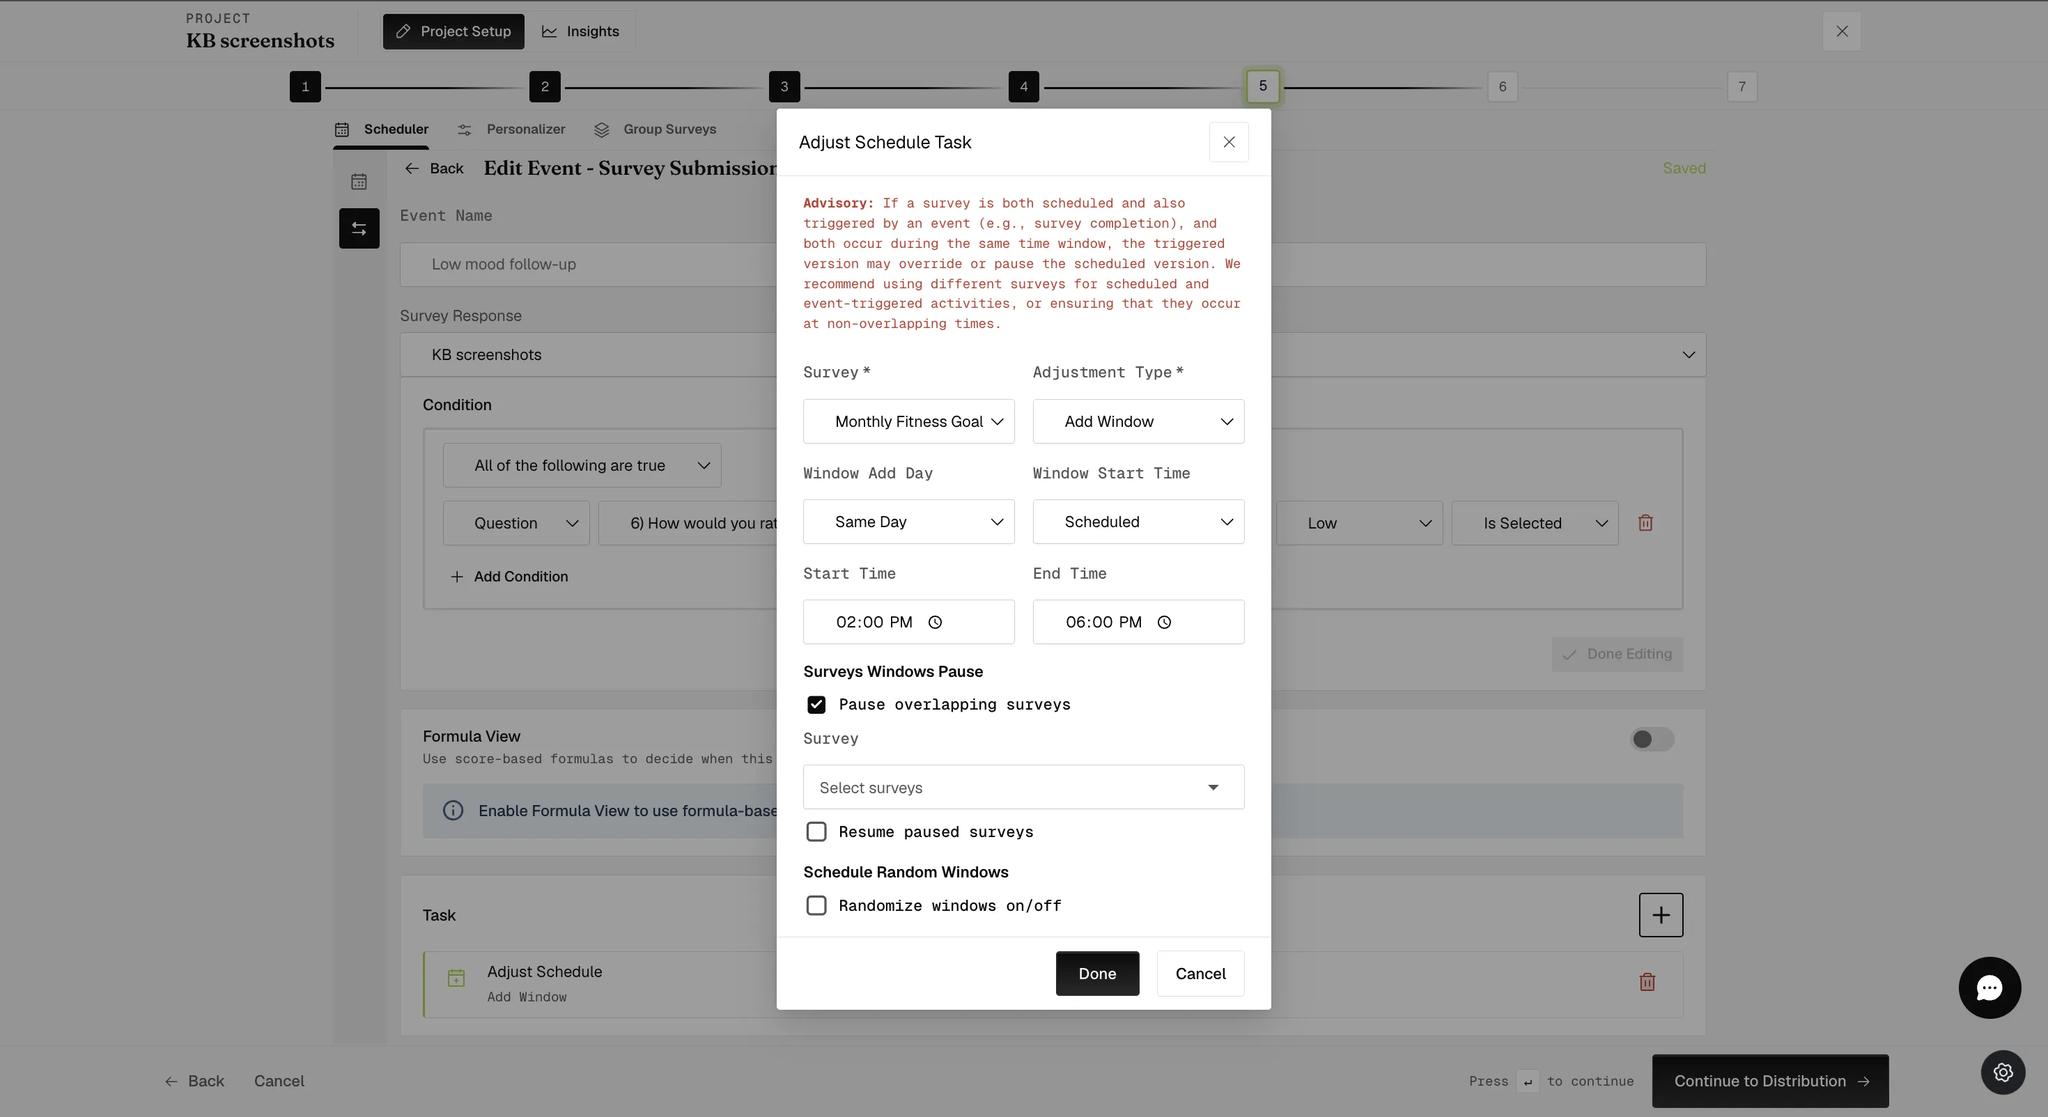Open the Monthly Fitness Goal survey dropdown
This screenshot has height=1117, width=2048.
click(909, 422)
